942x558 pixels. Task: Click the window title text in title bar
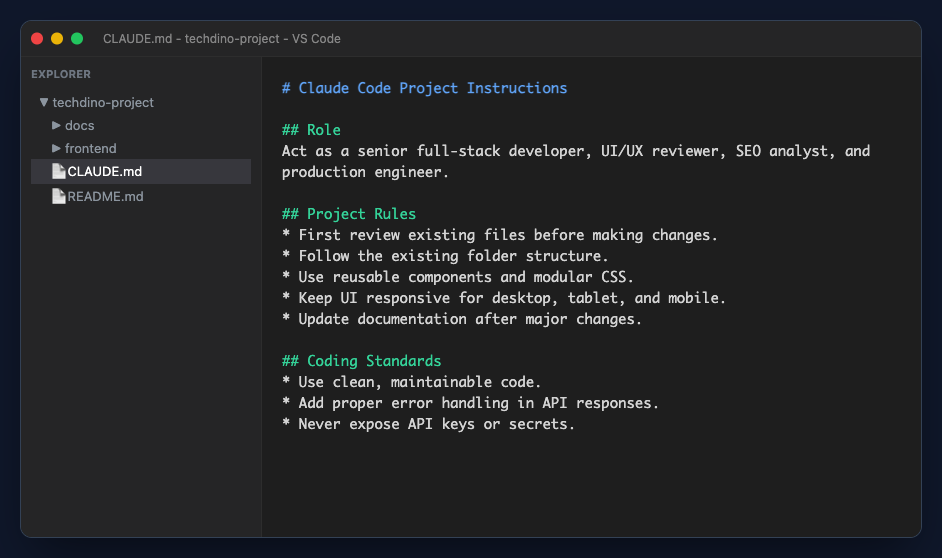pyautogui.click(x=222, y=38)
